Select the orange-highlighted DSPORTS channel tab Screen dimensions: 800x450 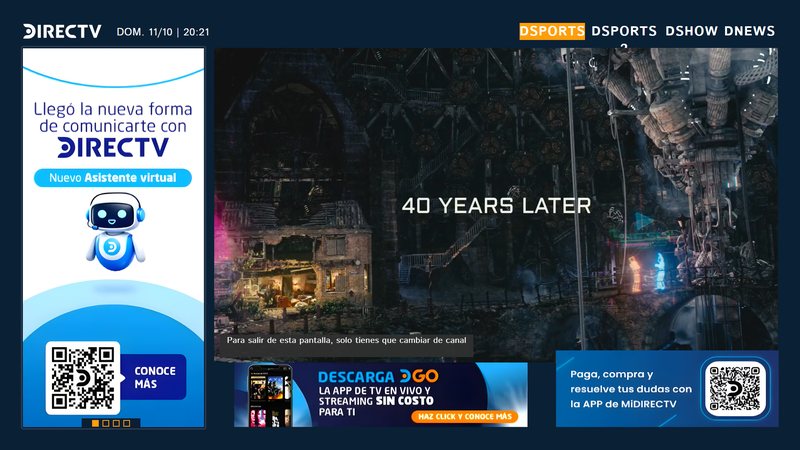point(552,31)
